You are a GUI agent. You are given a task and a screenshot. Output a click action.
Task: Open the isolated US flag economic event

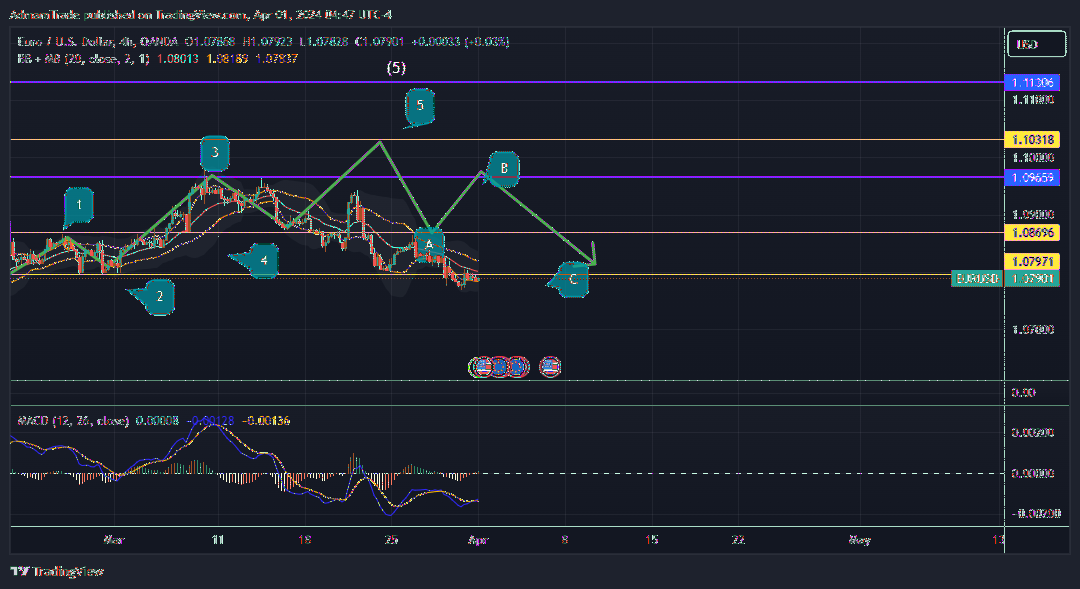(550, 366)
